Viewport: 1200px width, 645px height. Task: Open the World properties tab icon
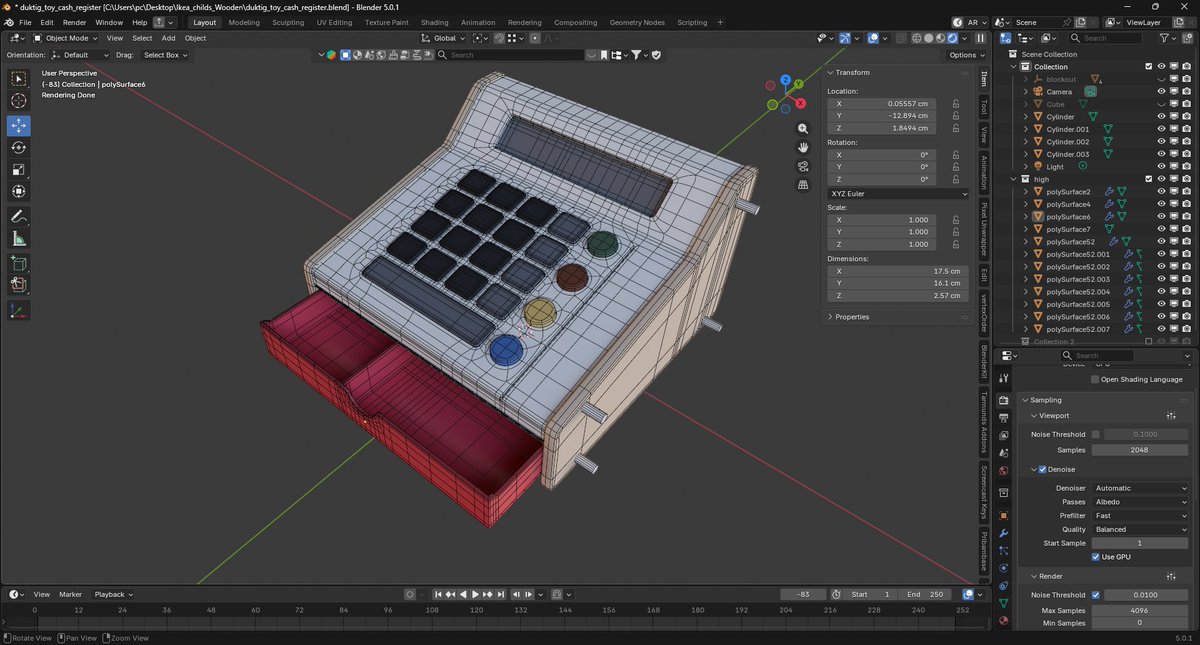pos(1004,470)
